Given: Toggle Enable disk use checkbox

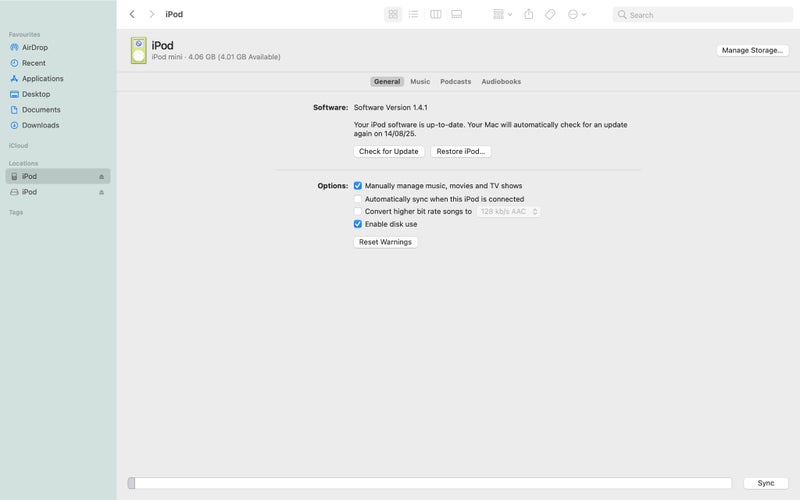Looking at the screenshot, I should pyautogui.click(x=358, y=224).
